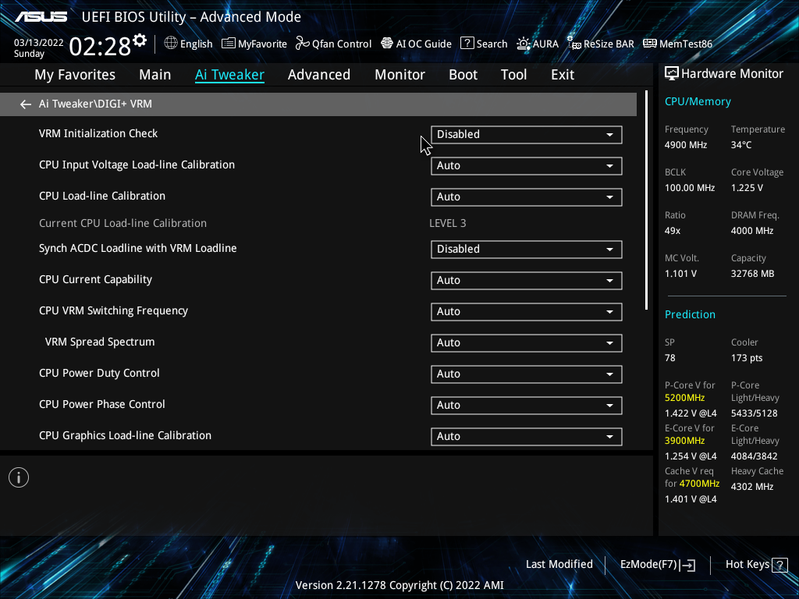Switch to EzMode(F7) text button
Image resolution: width=799 pixels, height=599 pixels.
(648, 564)
